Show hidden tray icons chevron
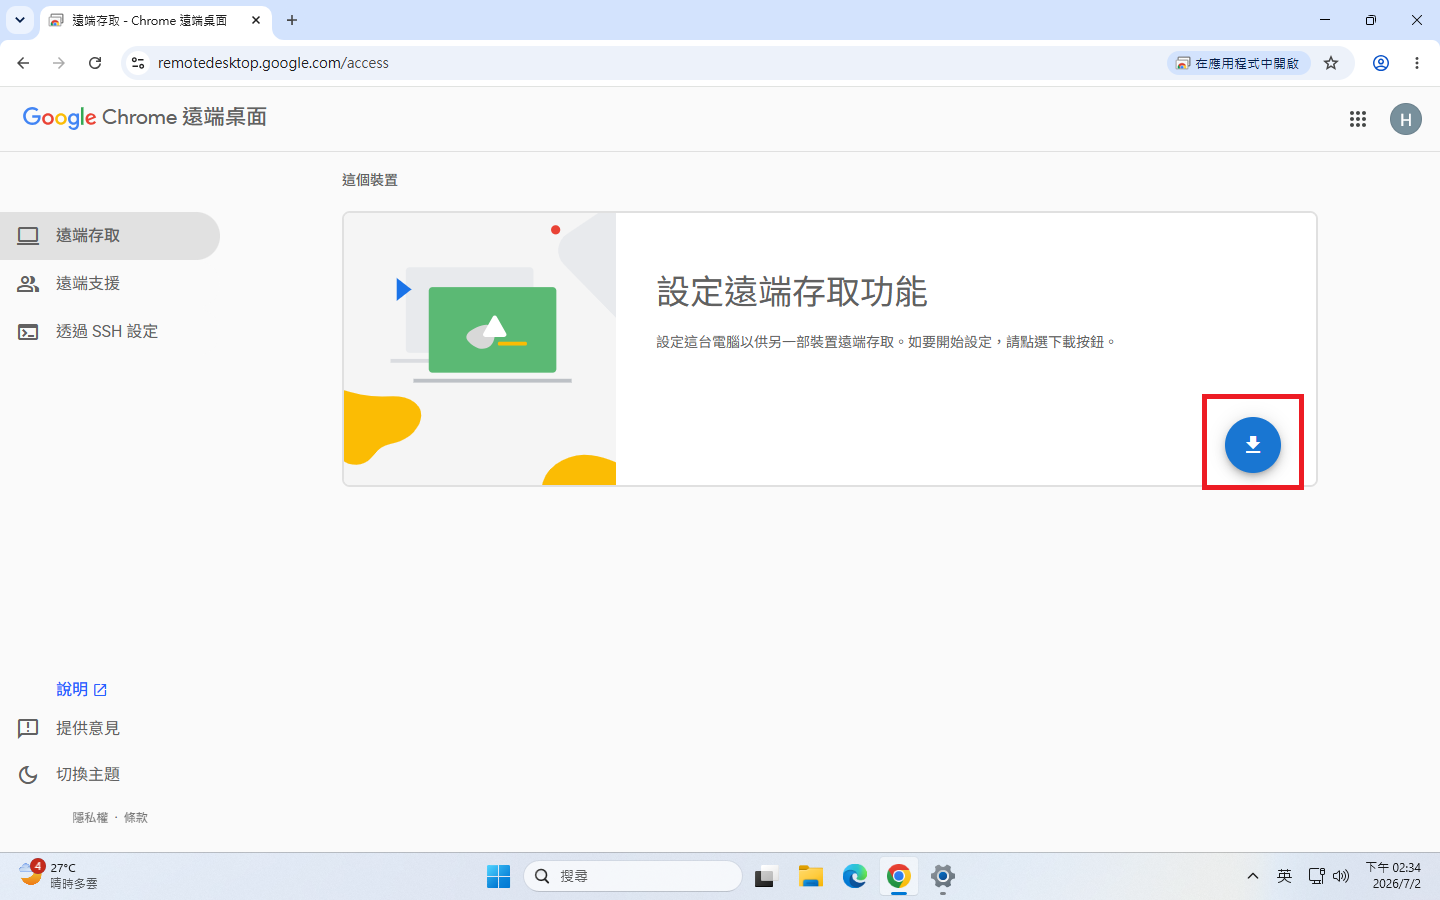Screen dimensions: 1440x900 1252,877
